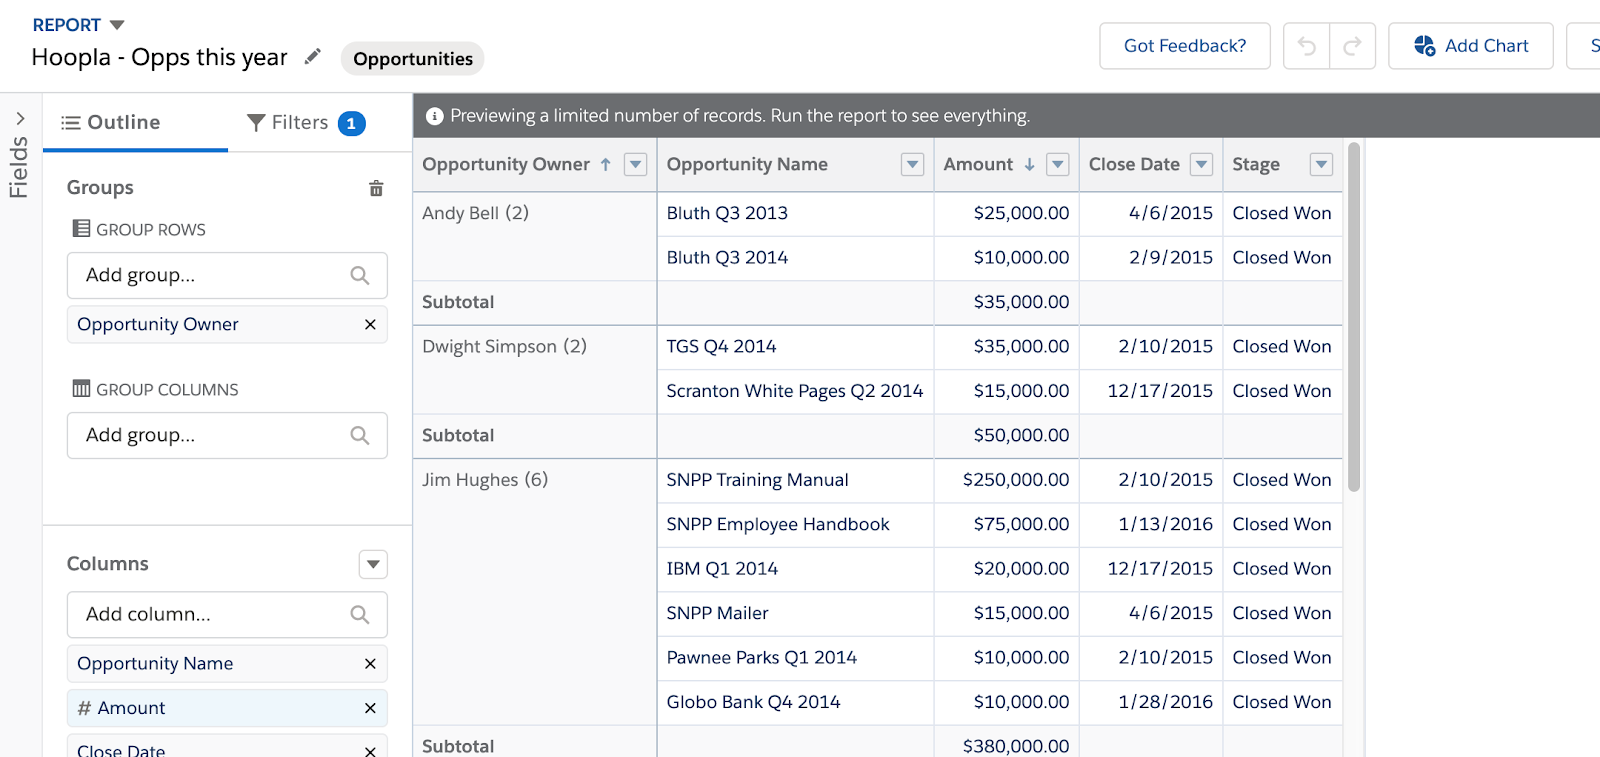
Task: Click the Add group columns input
Action: pyautogui.click(x=227, y=435)
